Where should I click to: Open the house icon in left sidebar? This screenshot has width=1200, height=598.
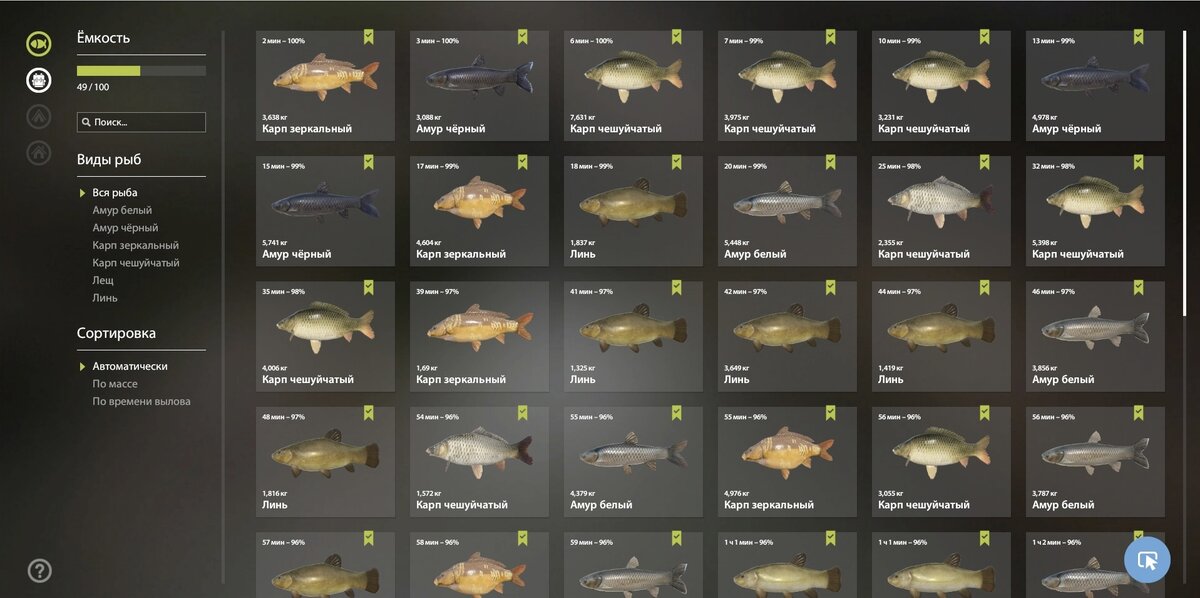click(39, 153)
